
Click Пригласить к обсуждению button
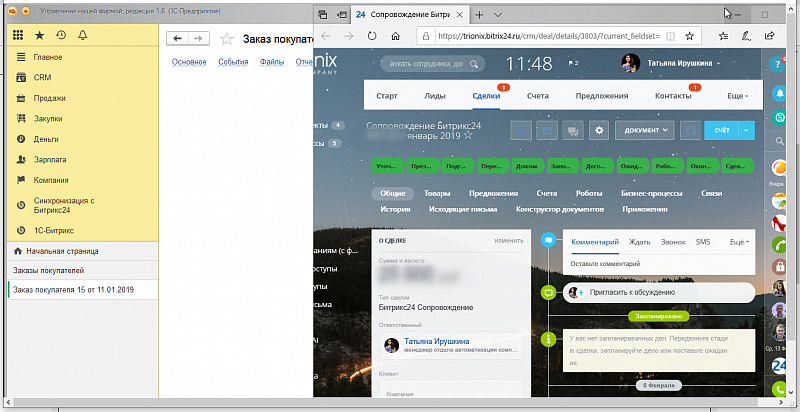tap(659, 292)
